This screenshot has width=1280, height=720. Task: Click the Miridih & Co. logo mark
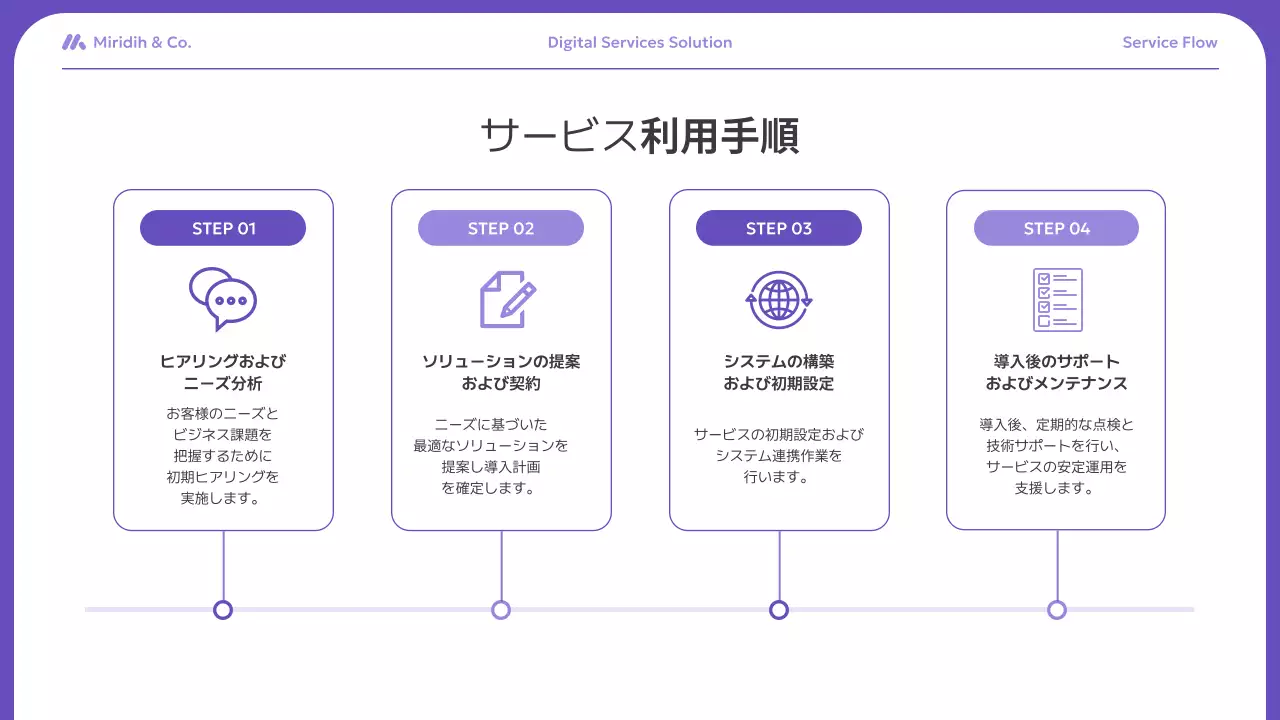pos(73,41)
